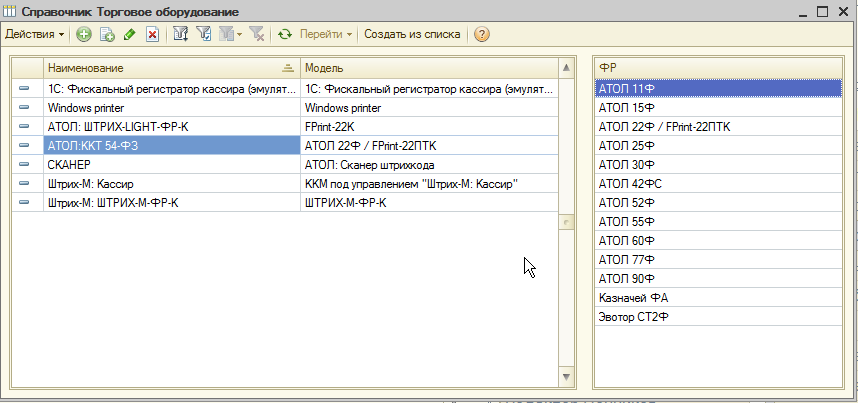Click the scroll up arrow of equipment list
Image resolution: width=858 pixels, height=403 pixels.
[566, 68]
